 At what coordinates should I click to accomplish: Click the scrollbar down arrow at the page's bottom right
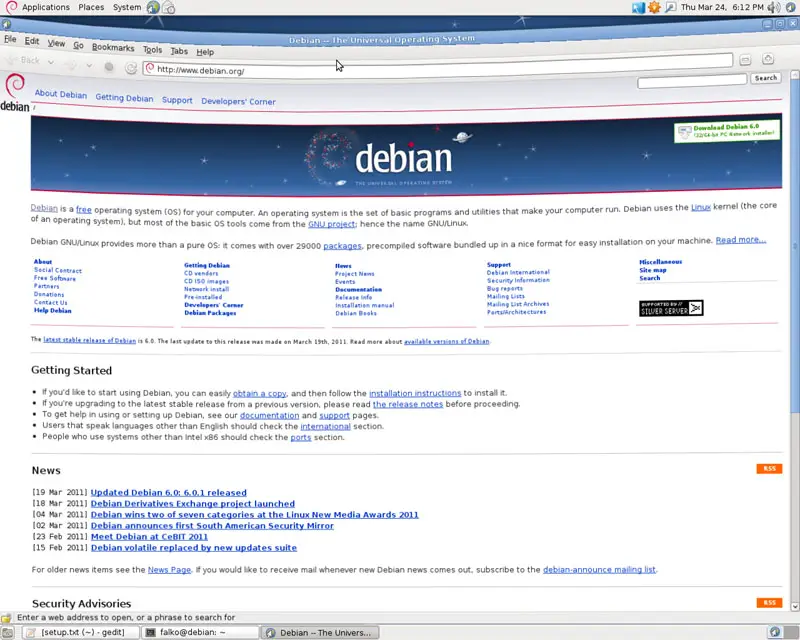[x=794, y=607]
